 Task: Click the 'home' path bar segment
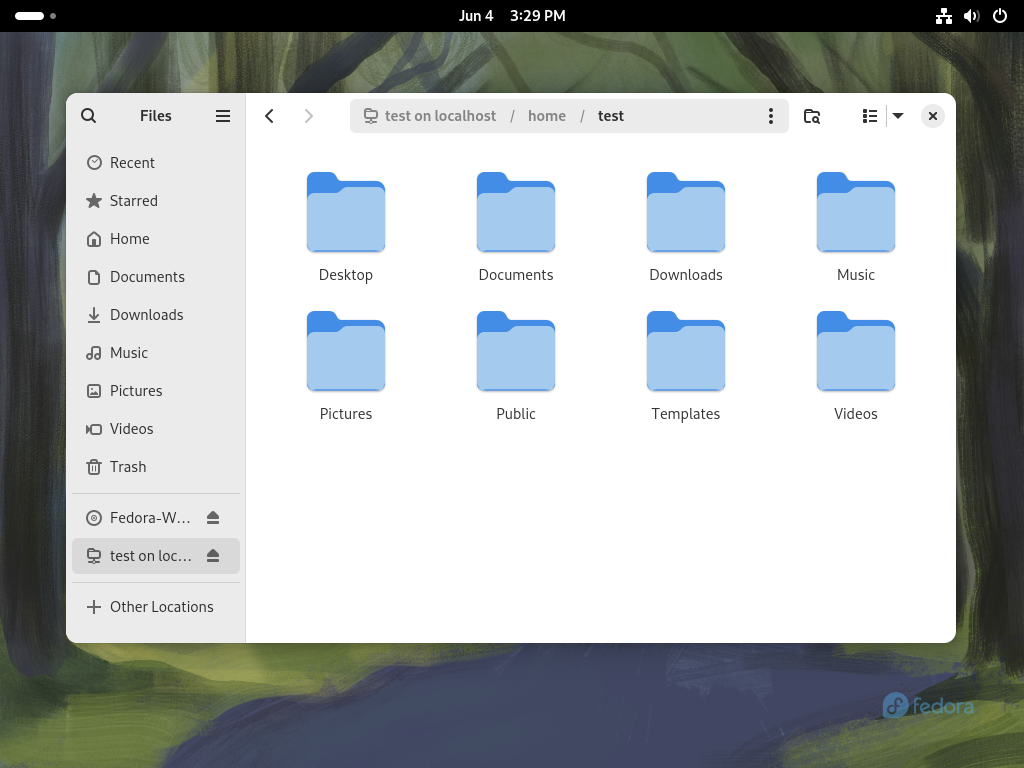tap(547, 116)
